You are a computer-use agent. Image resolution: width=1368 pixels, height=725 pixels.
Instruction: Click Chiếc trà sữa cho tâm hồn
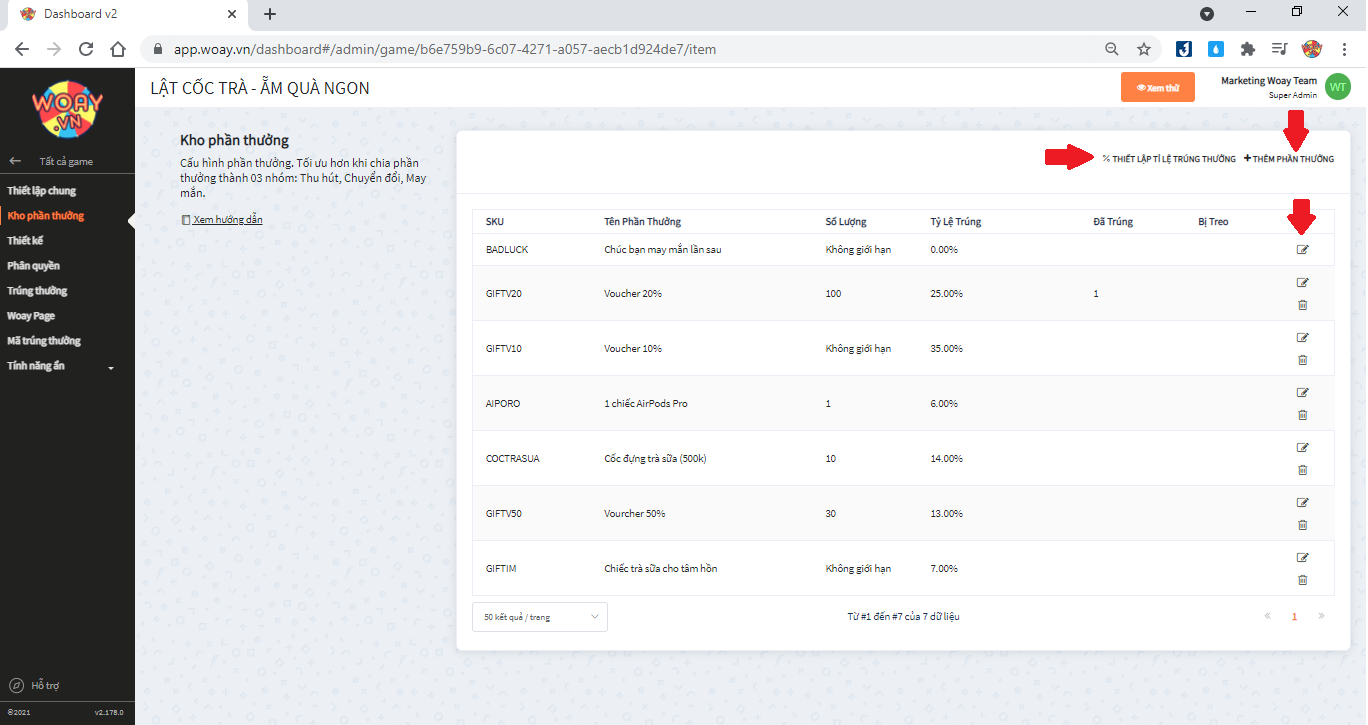pyautogui.click(x=660, y=569)
